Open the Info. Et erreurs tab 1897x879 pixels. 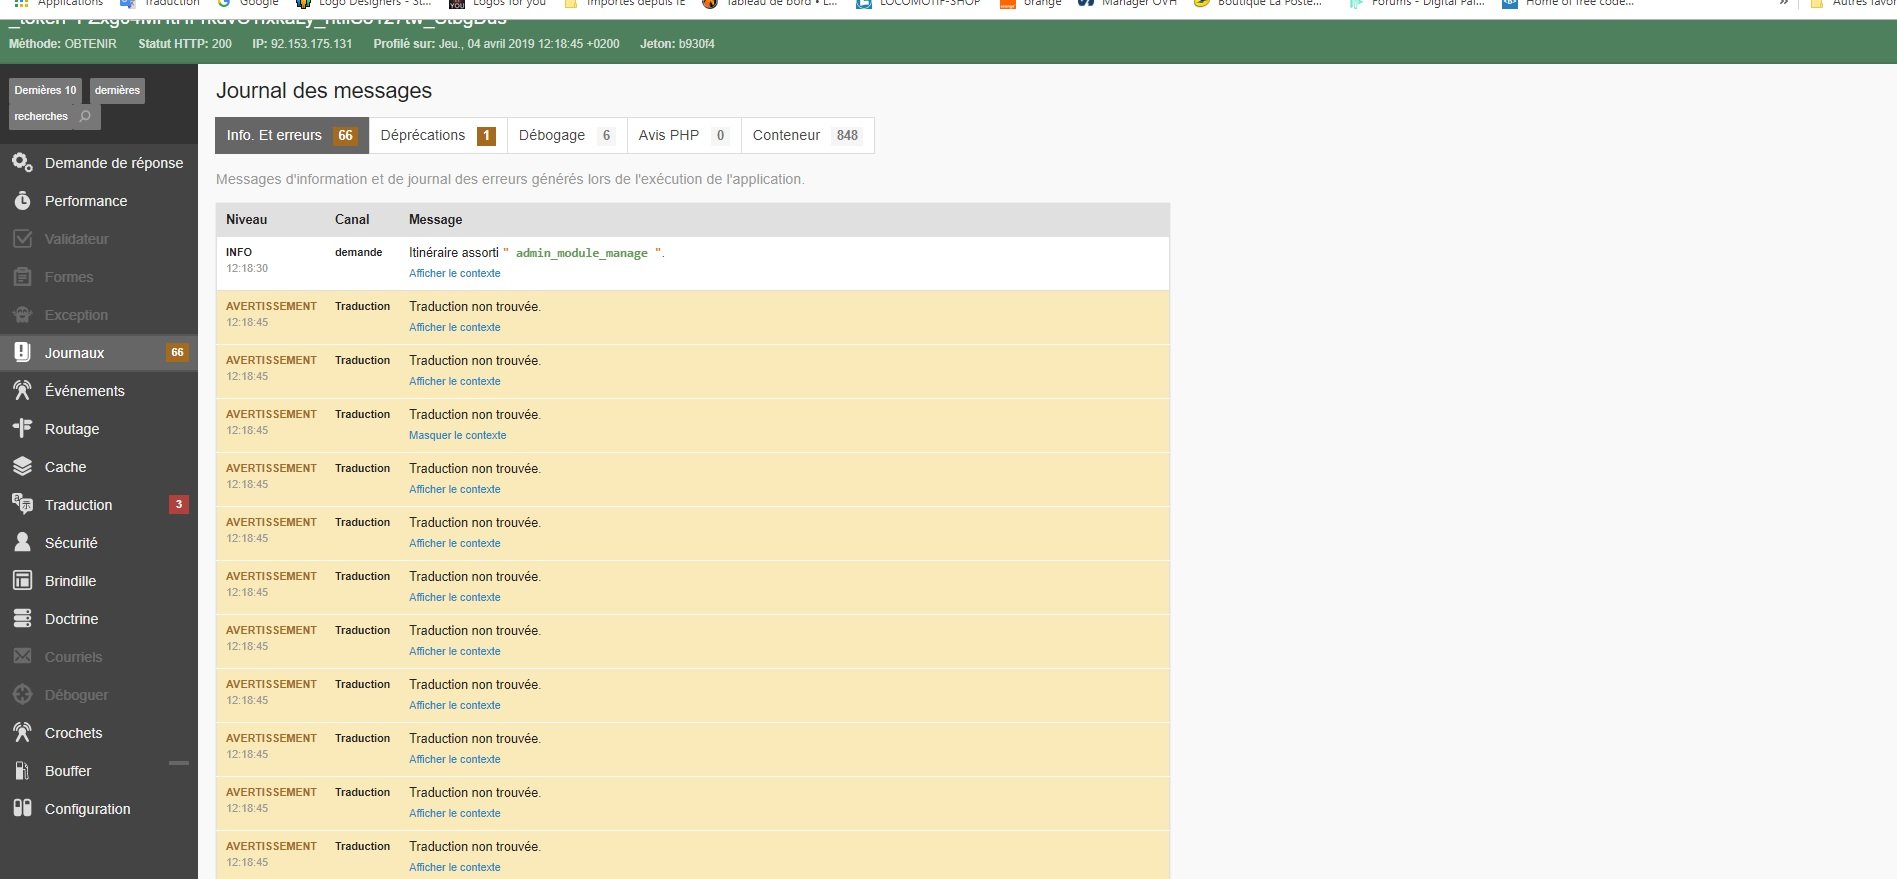[292, 135]
